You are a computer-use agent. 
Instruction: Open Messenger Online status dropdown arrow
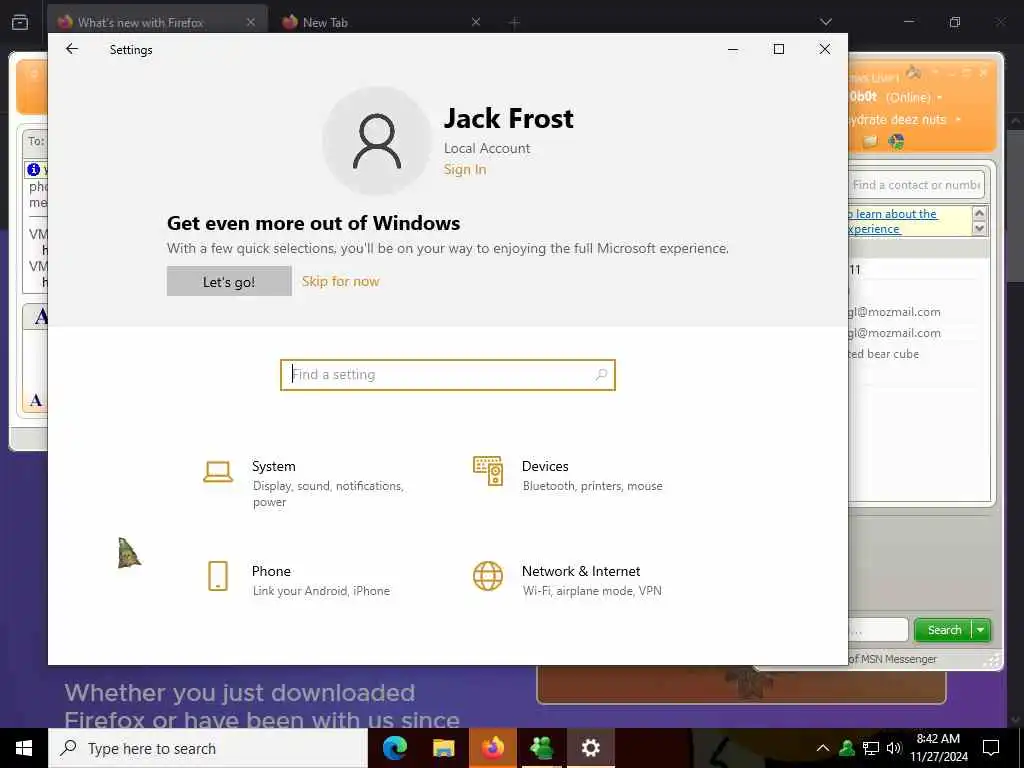point(940,97)
